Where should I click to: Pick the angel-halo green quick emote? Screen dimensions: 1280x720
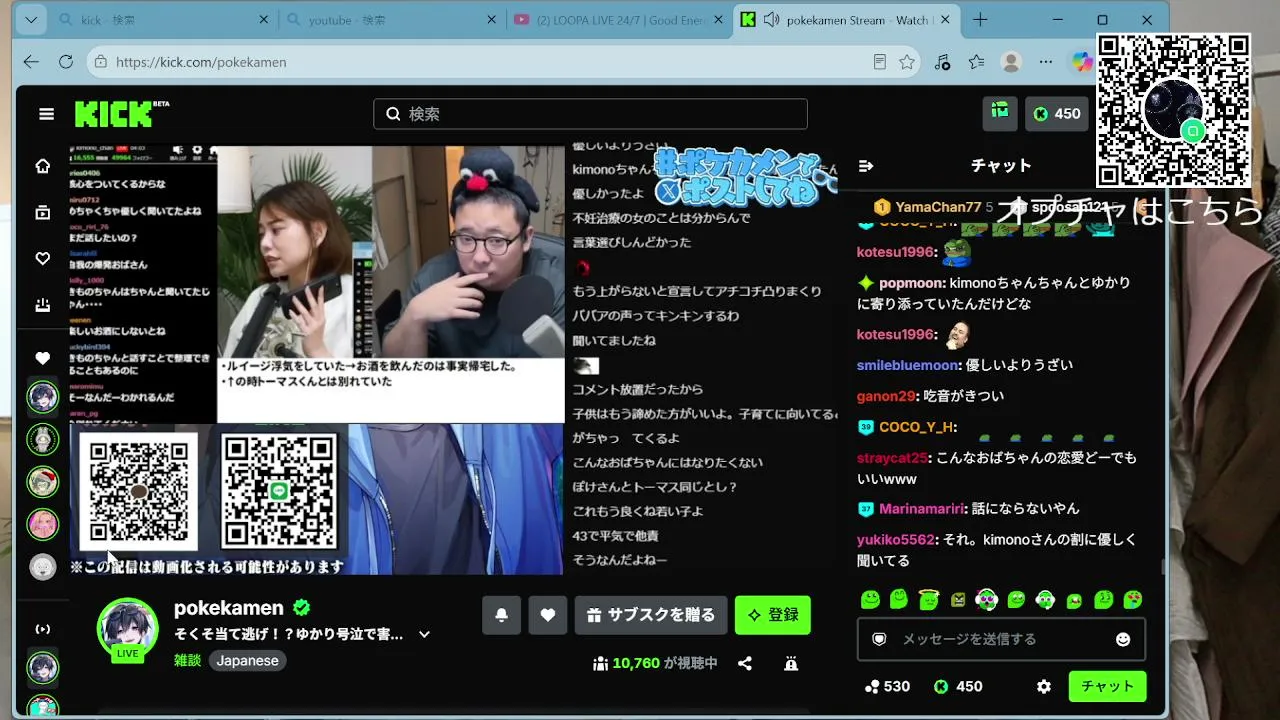click(x=929, y=600)
